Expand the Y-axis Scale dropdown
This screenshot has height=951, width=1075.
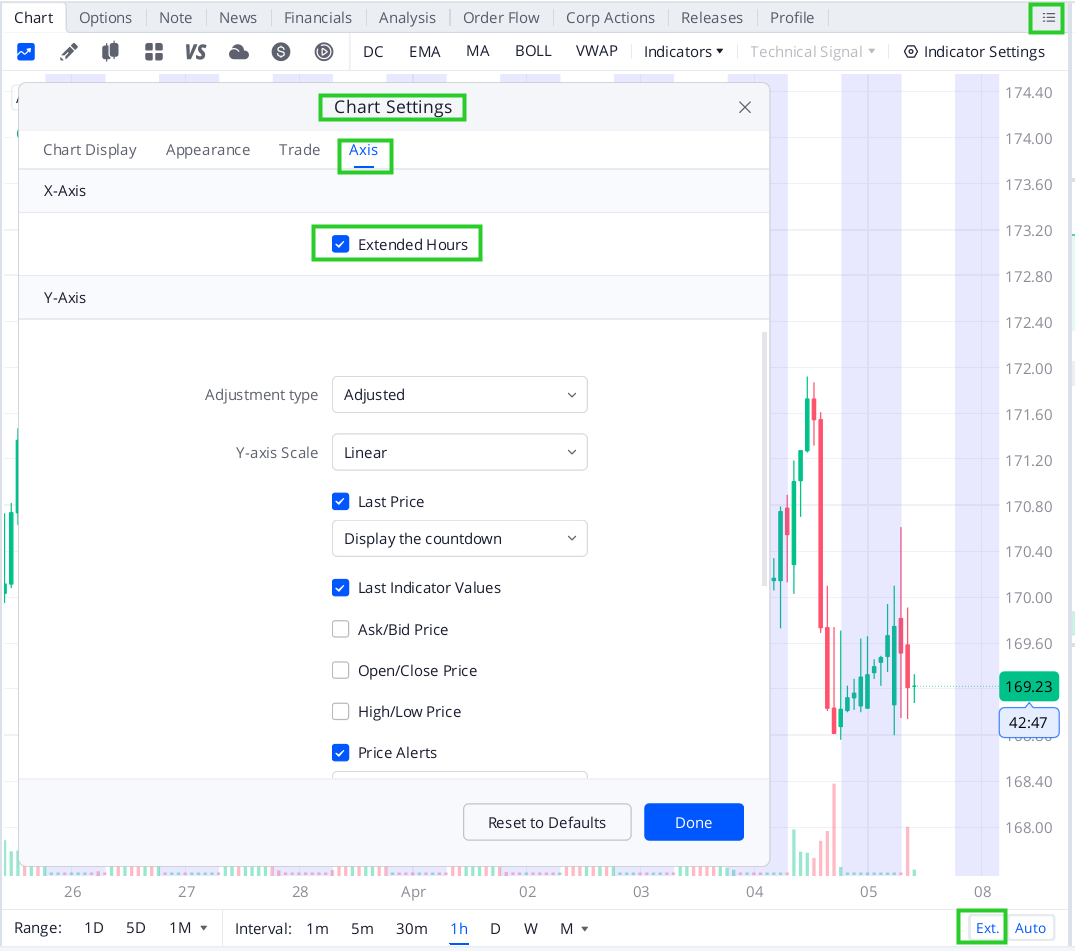tap(459, 452)
